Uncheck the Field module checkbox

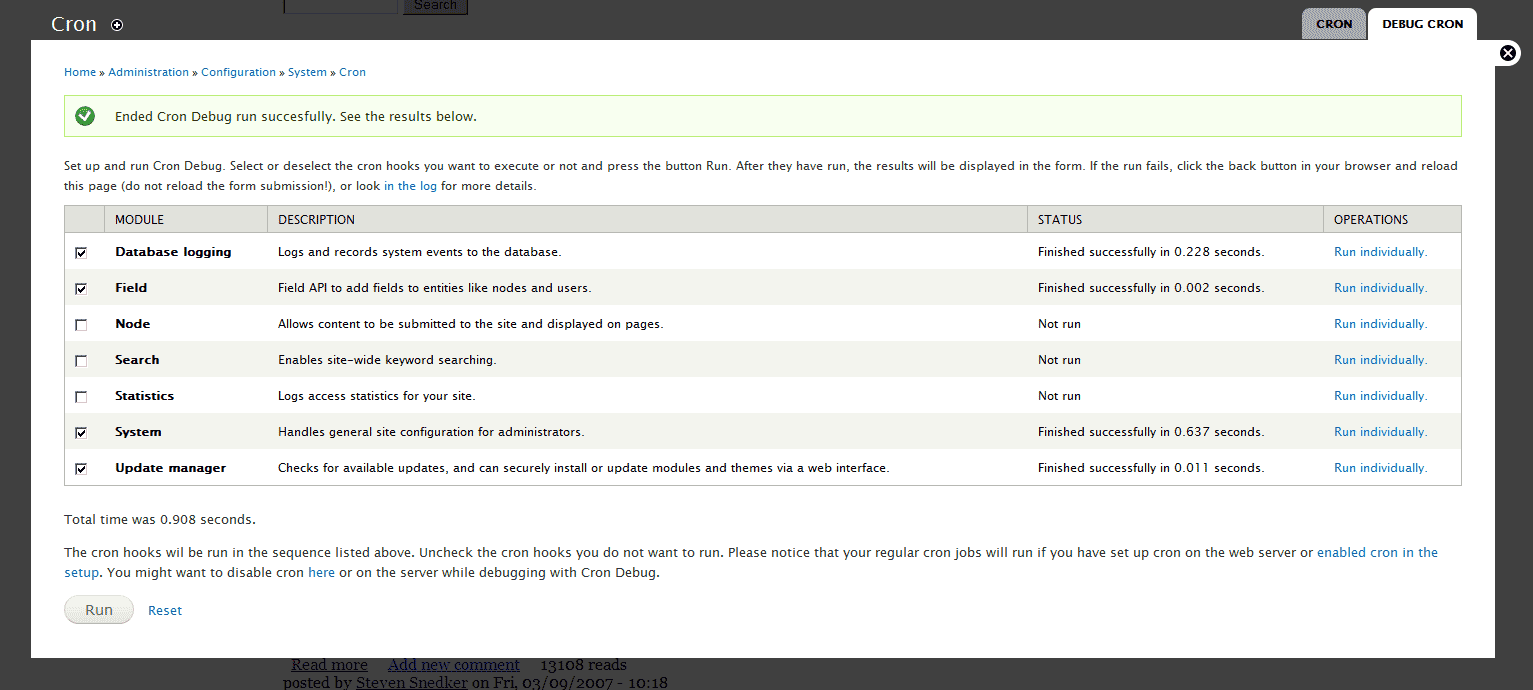tap(81, 289)
